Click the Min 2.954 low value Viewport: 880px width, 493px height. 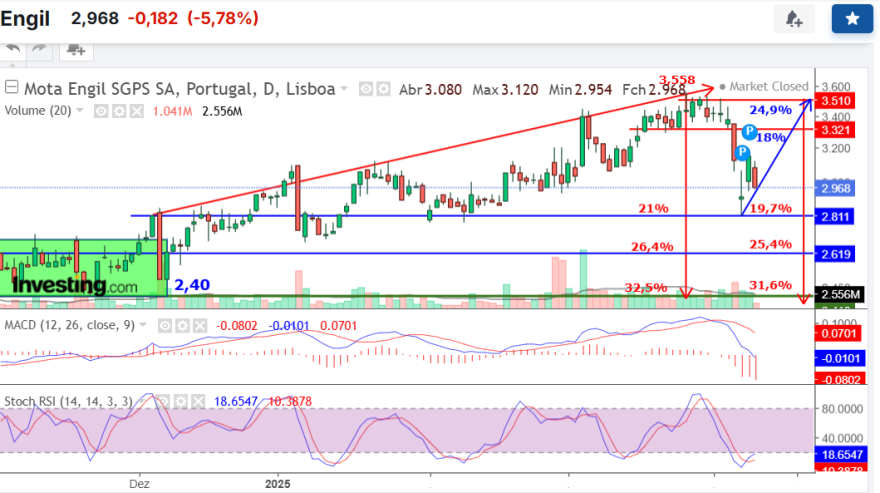tap(580, 89)
